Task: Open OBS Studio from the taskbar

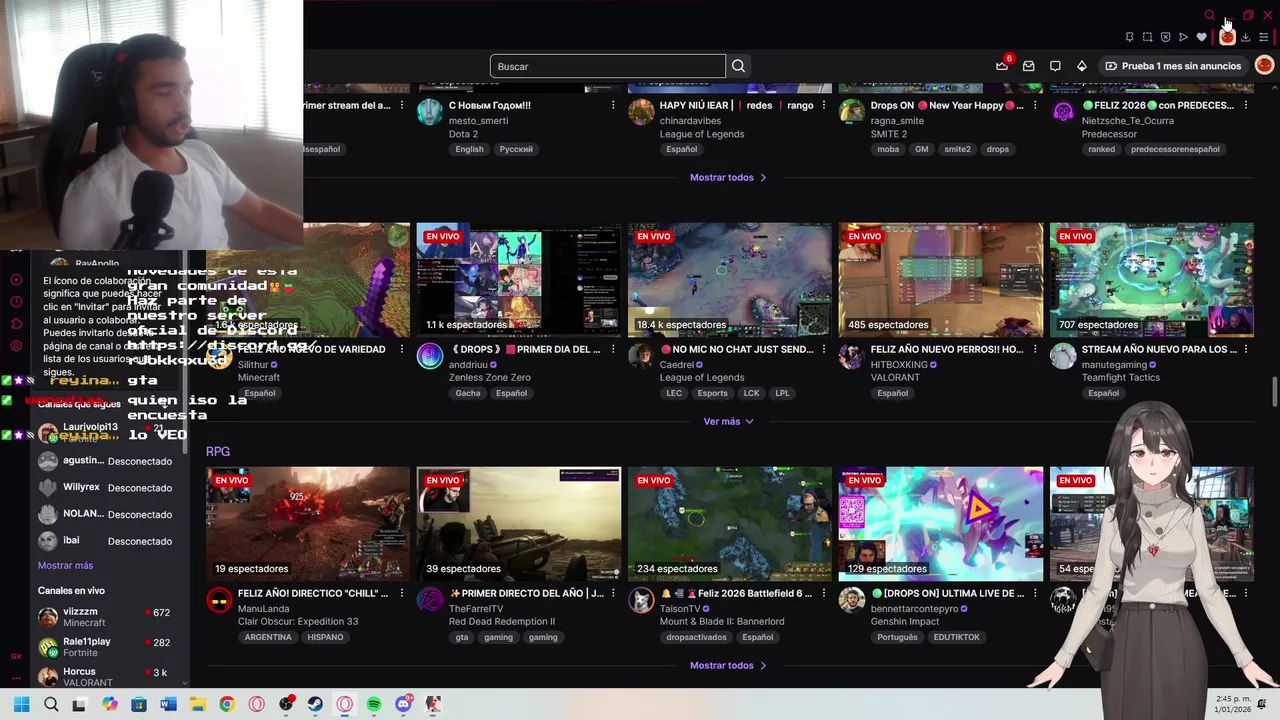Action: 286,704
